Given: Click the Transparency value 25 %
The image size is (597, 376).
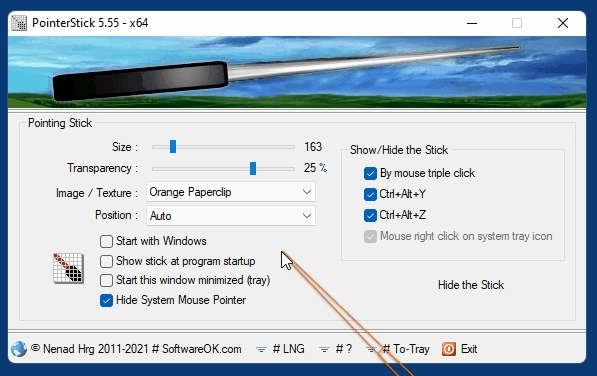Looking at the screenshot, I should (x=315, y=168).
